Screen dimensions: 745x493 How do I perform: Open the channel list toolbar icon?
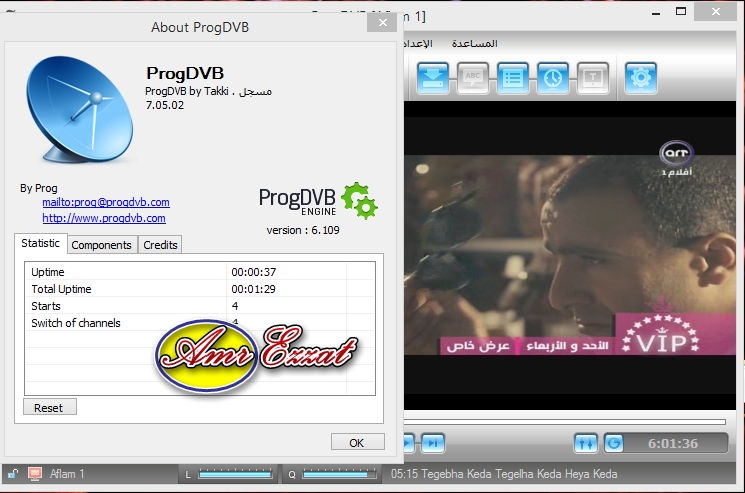[513, 78]
